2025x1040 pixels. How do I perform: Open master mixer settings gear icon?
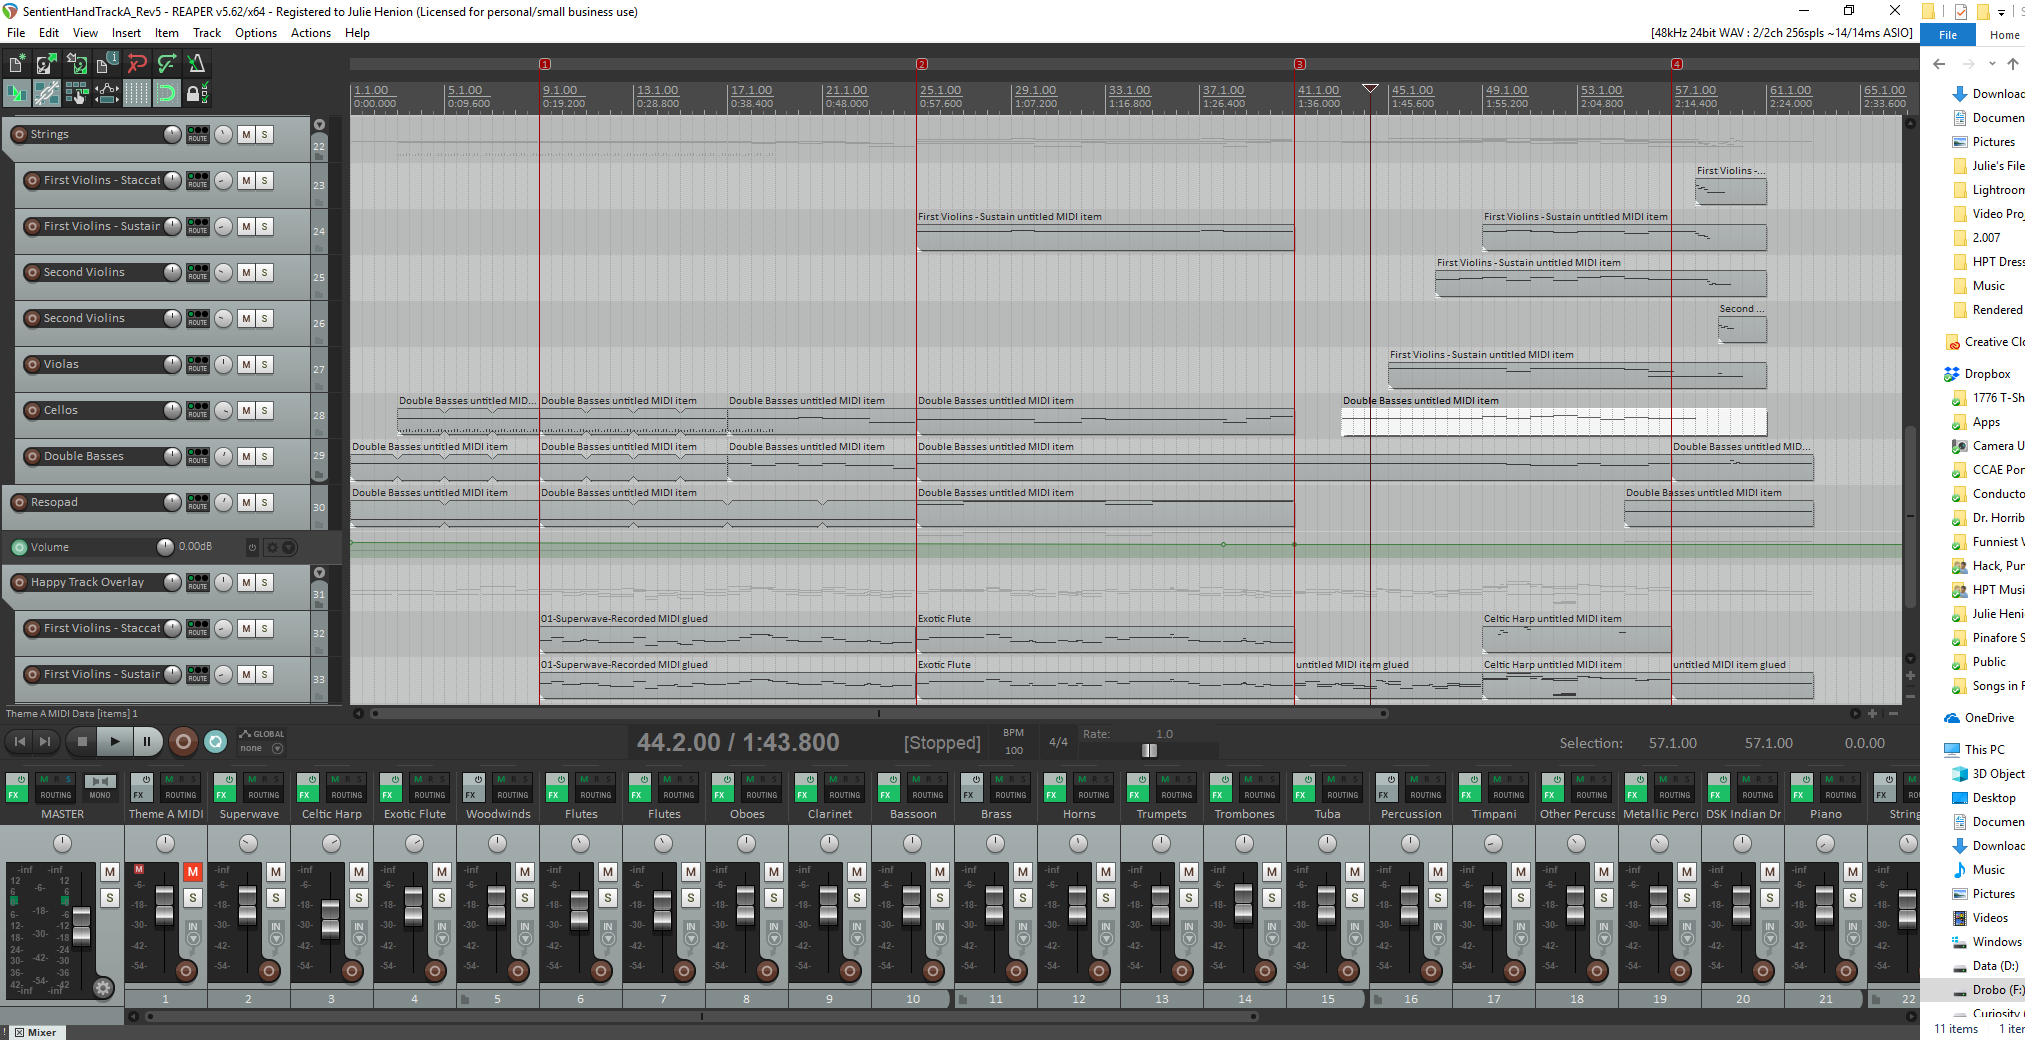pyautogui.click(x=103, y=988)
